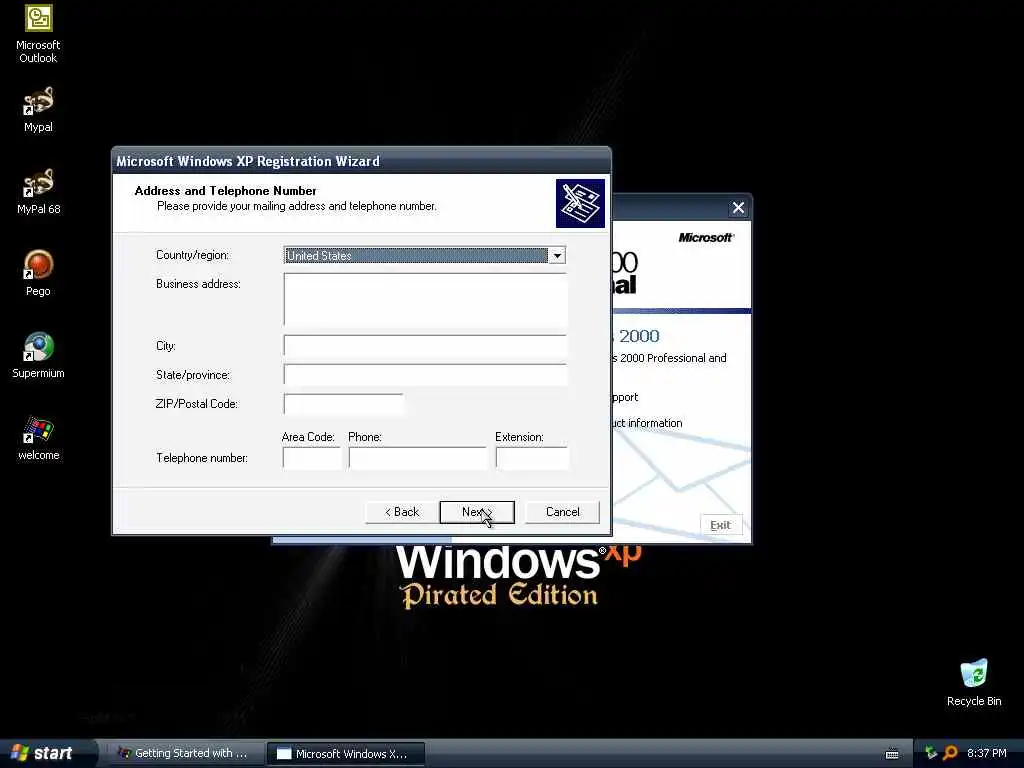Viewport: 1024px width, 768px height.
Task: Select the Recycle Bin icon
Action: [x=974, y=683]
